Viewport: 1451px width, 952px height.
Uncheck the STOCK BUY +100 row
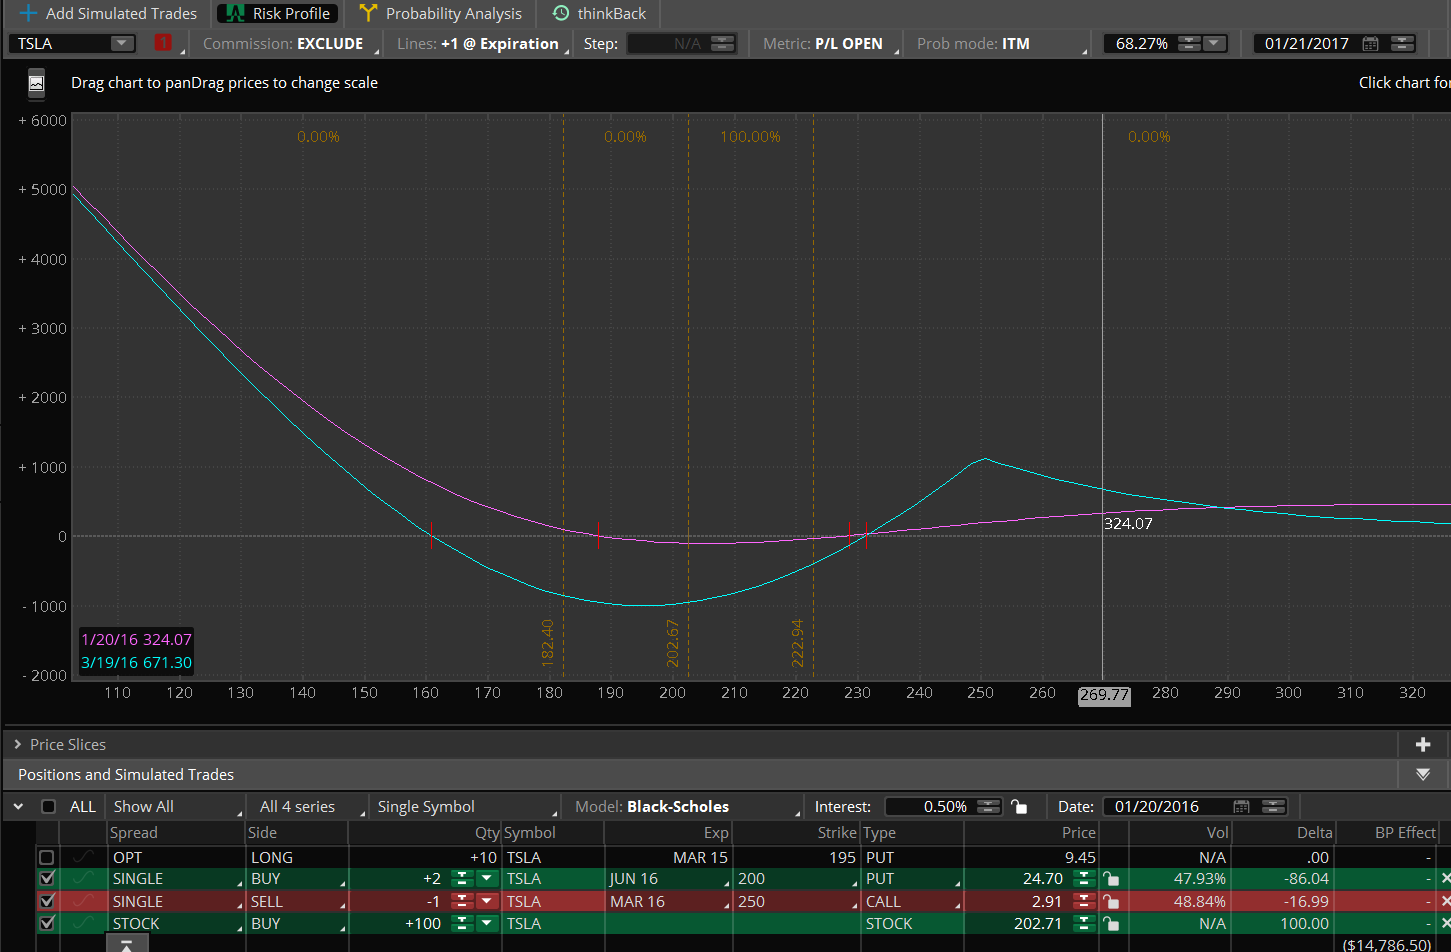(x=46, y=924)
